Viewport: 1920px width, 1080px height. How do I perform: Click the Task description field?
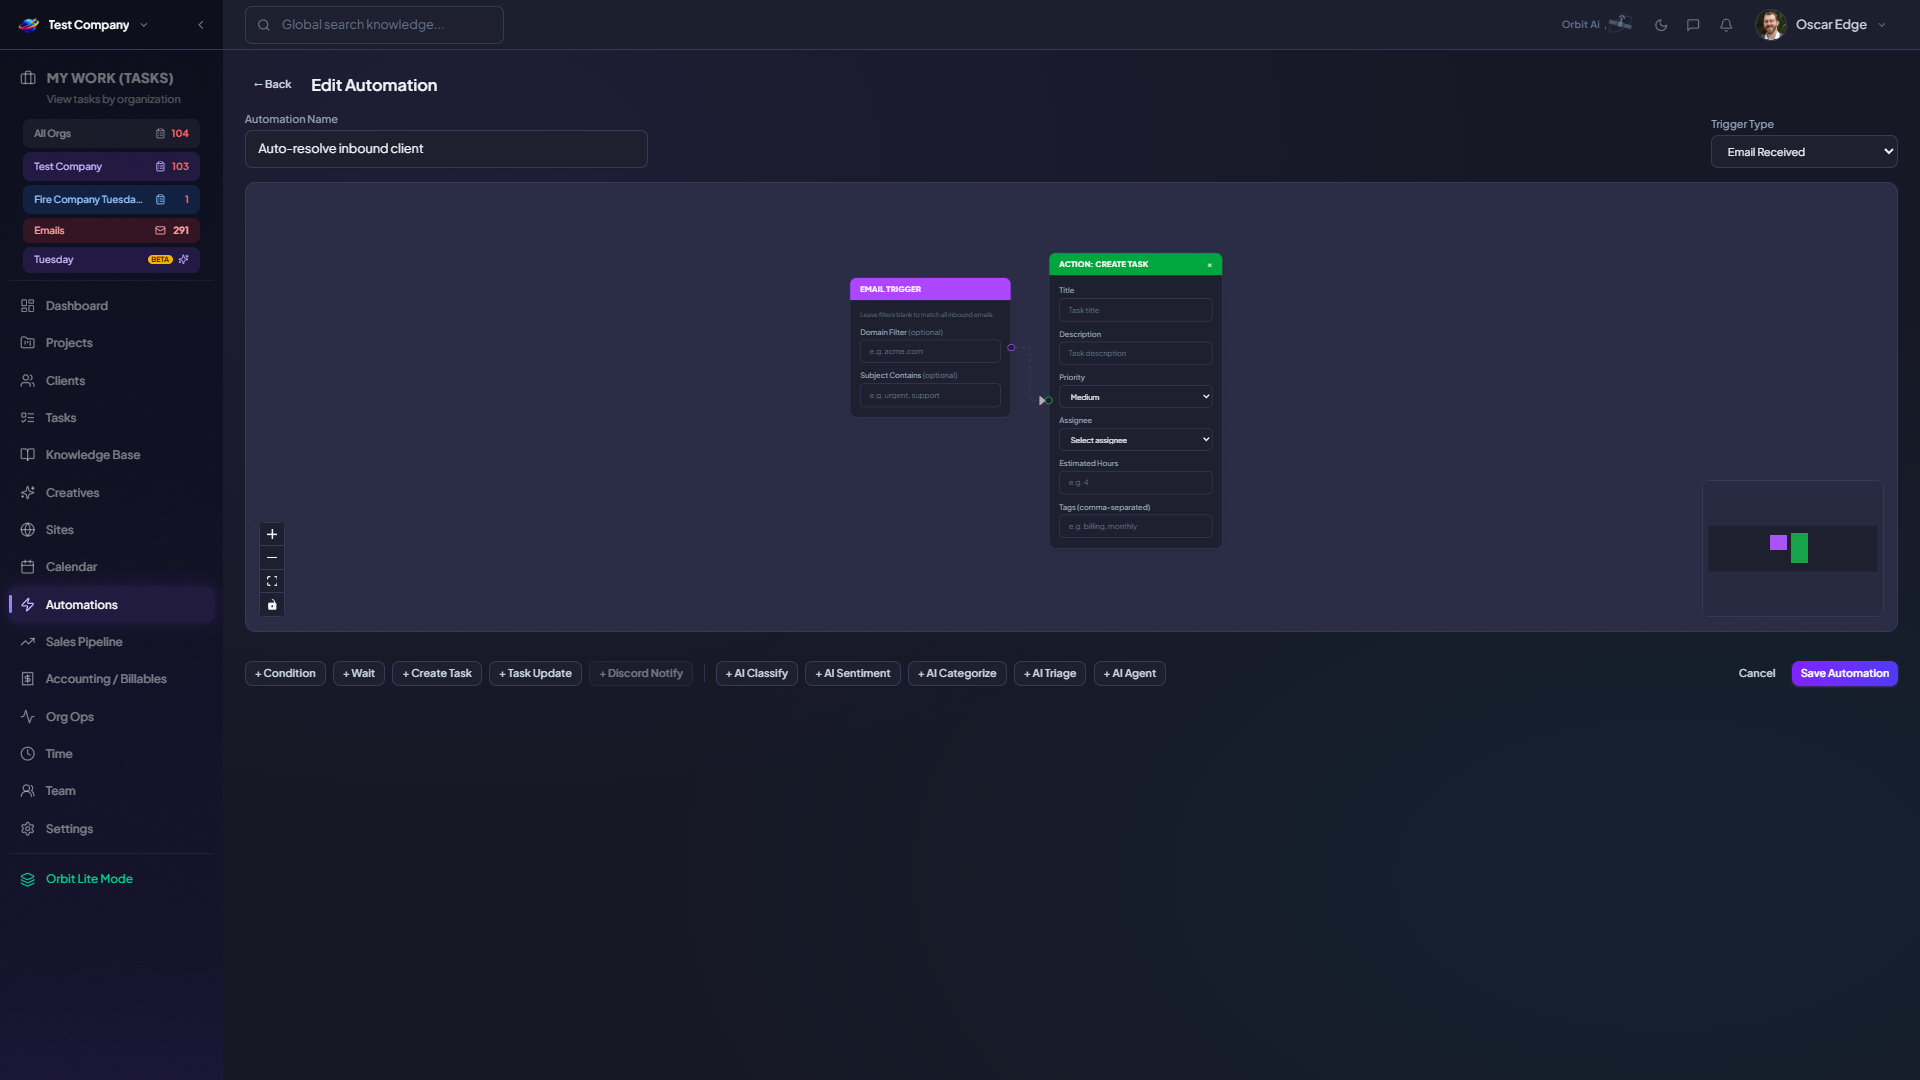[x=1135, y=353]
